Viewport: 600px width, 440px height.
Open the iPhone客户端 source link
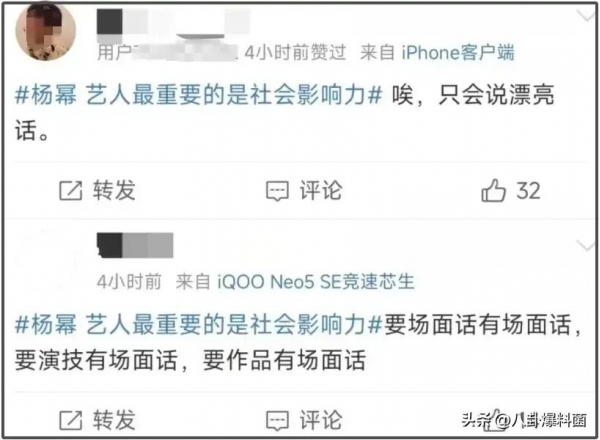pos(458,52)
